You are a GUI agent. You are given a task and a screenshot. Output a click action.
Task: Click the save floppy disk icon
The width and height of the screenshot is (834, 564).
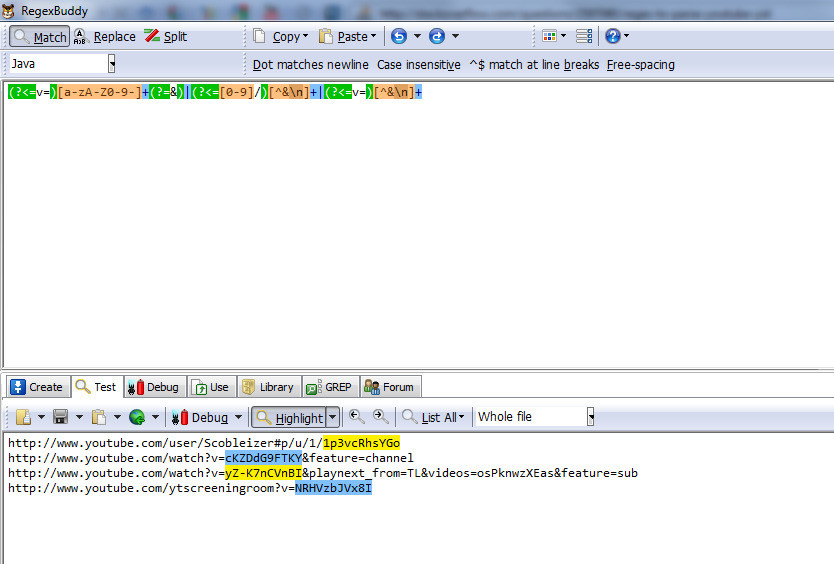(x=61, y=417)
